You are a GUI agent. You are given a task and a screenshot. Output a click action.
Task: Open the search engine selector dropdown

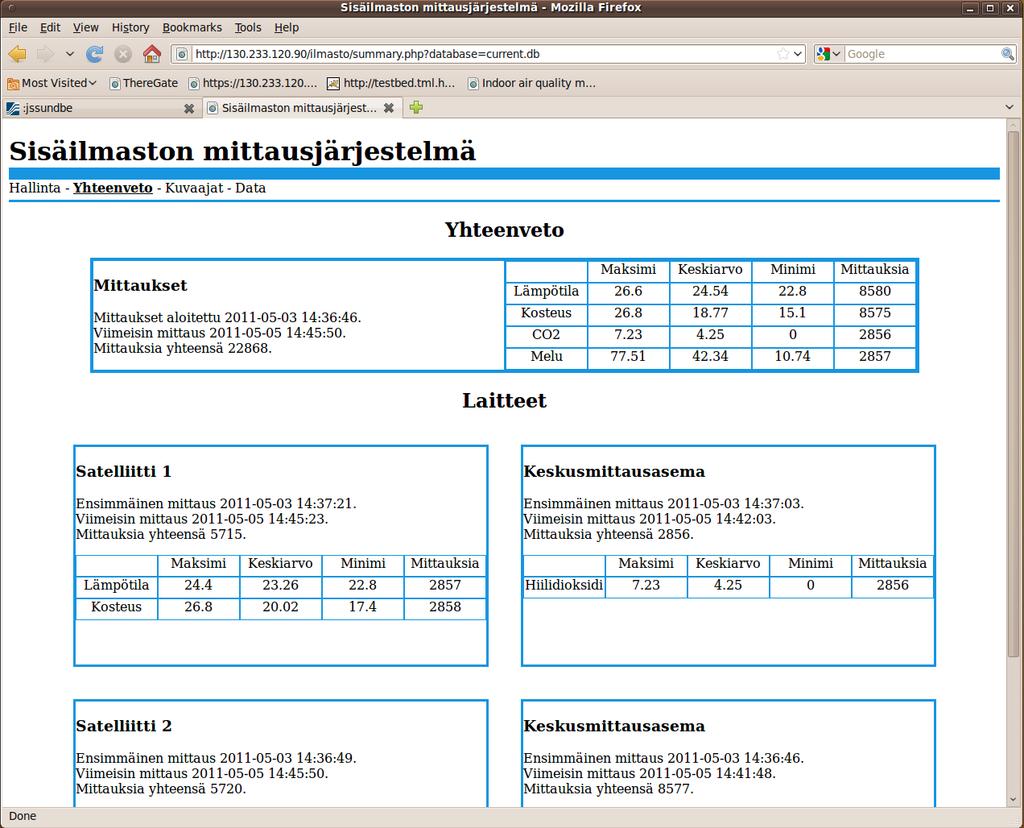[x=829, y=54]
